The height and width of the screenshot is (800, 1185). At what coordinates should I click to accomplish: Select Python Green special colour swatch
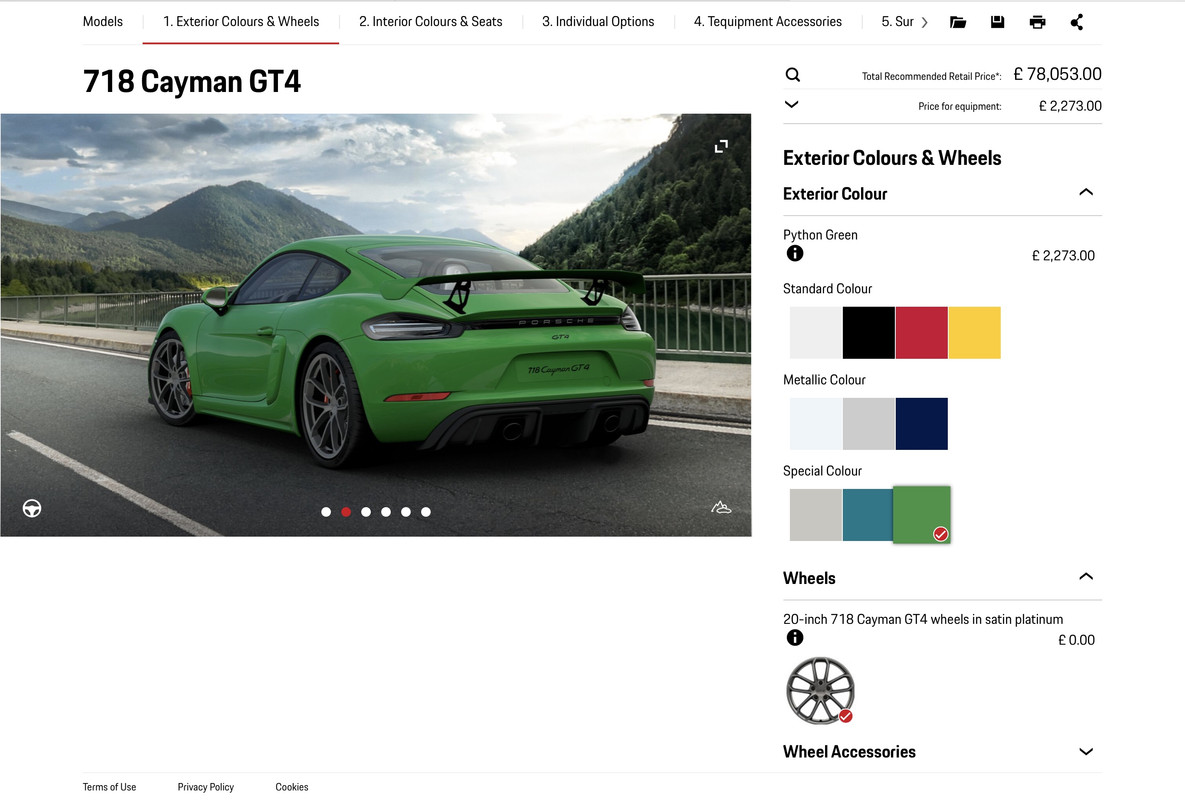(x=921, y=514)
